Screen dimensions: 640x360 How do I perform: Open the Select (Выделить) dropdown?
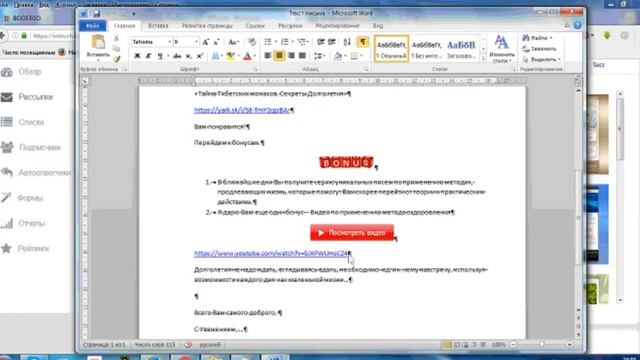(x=541, y=60)
